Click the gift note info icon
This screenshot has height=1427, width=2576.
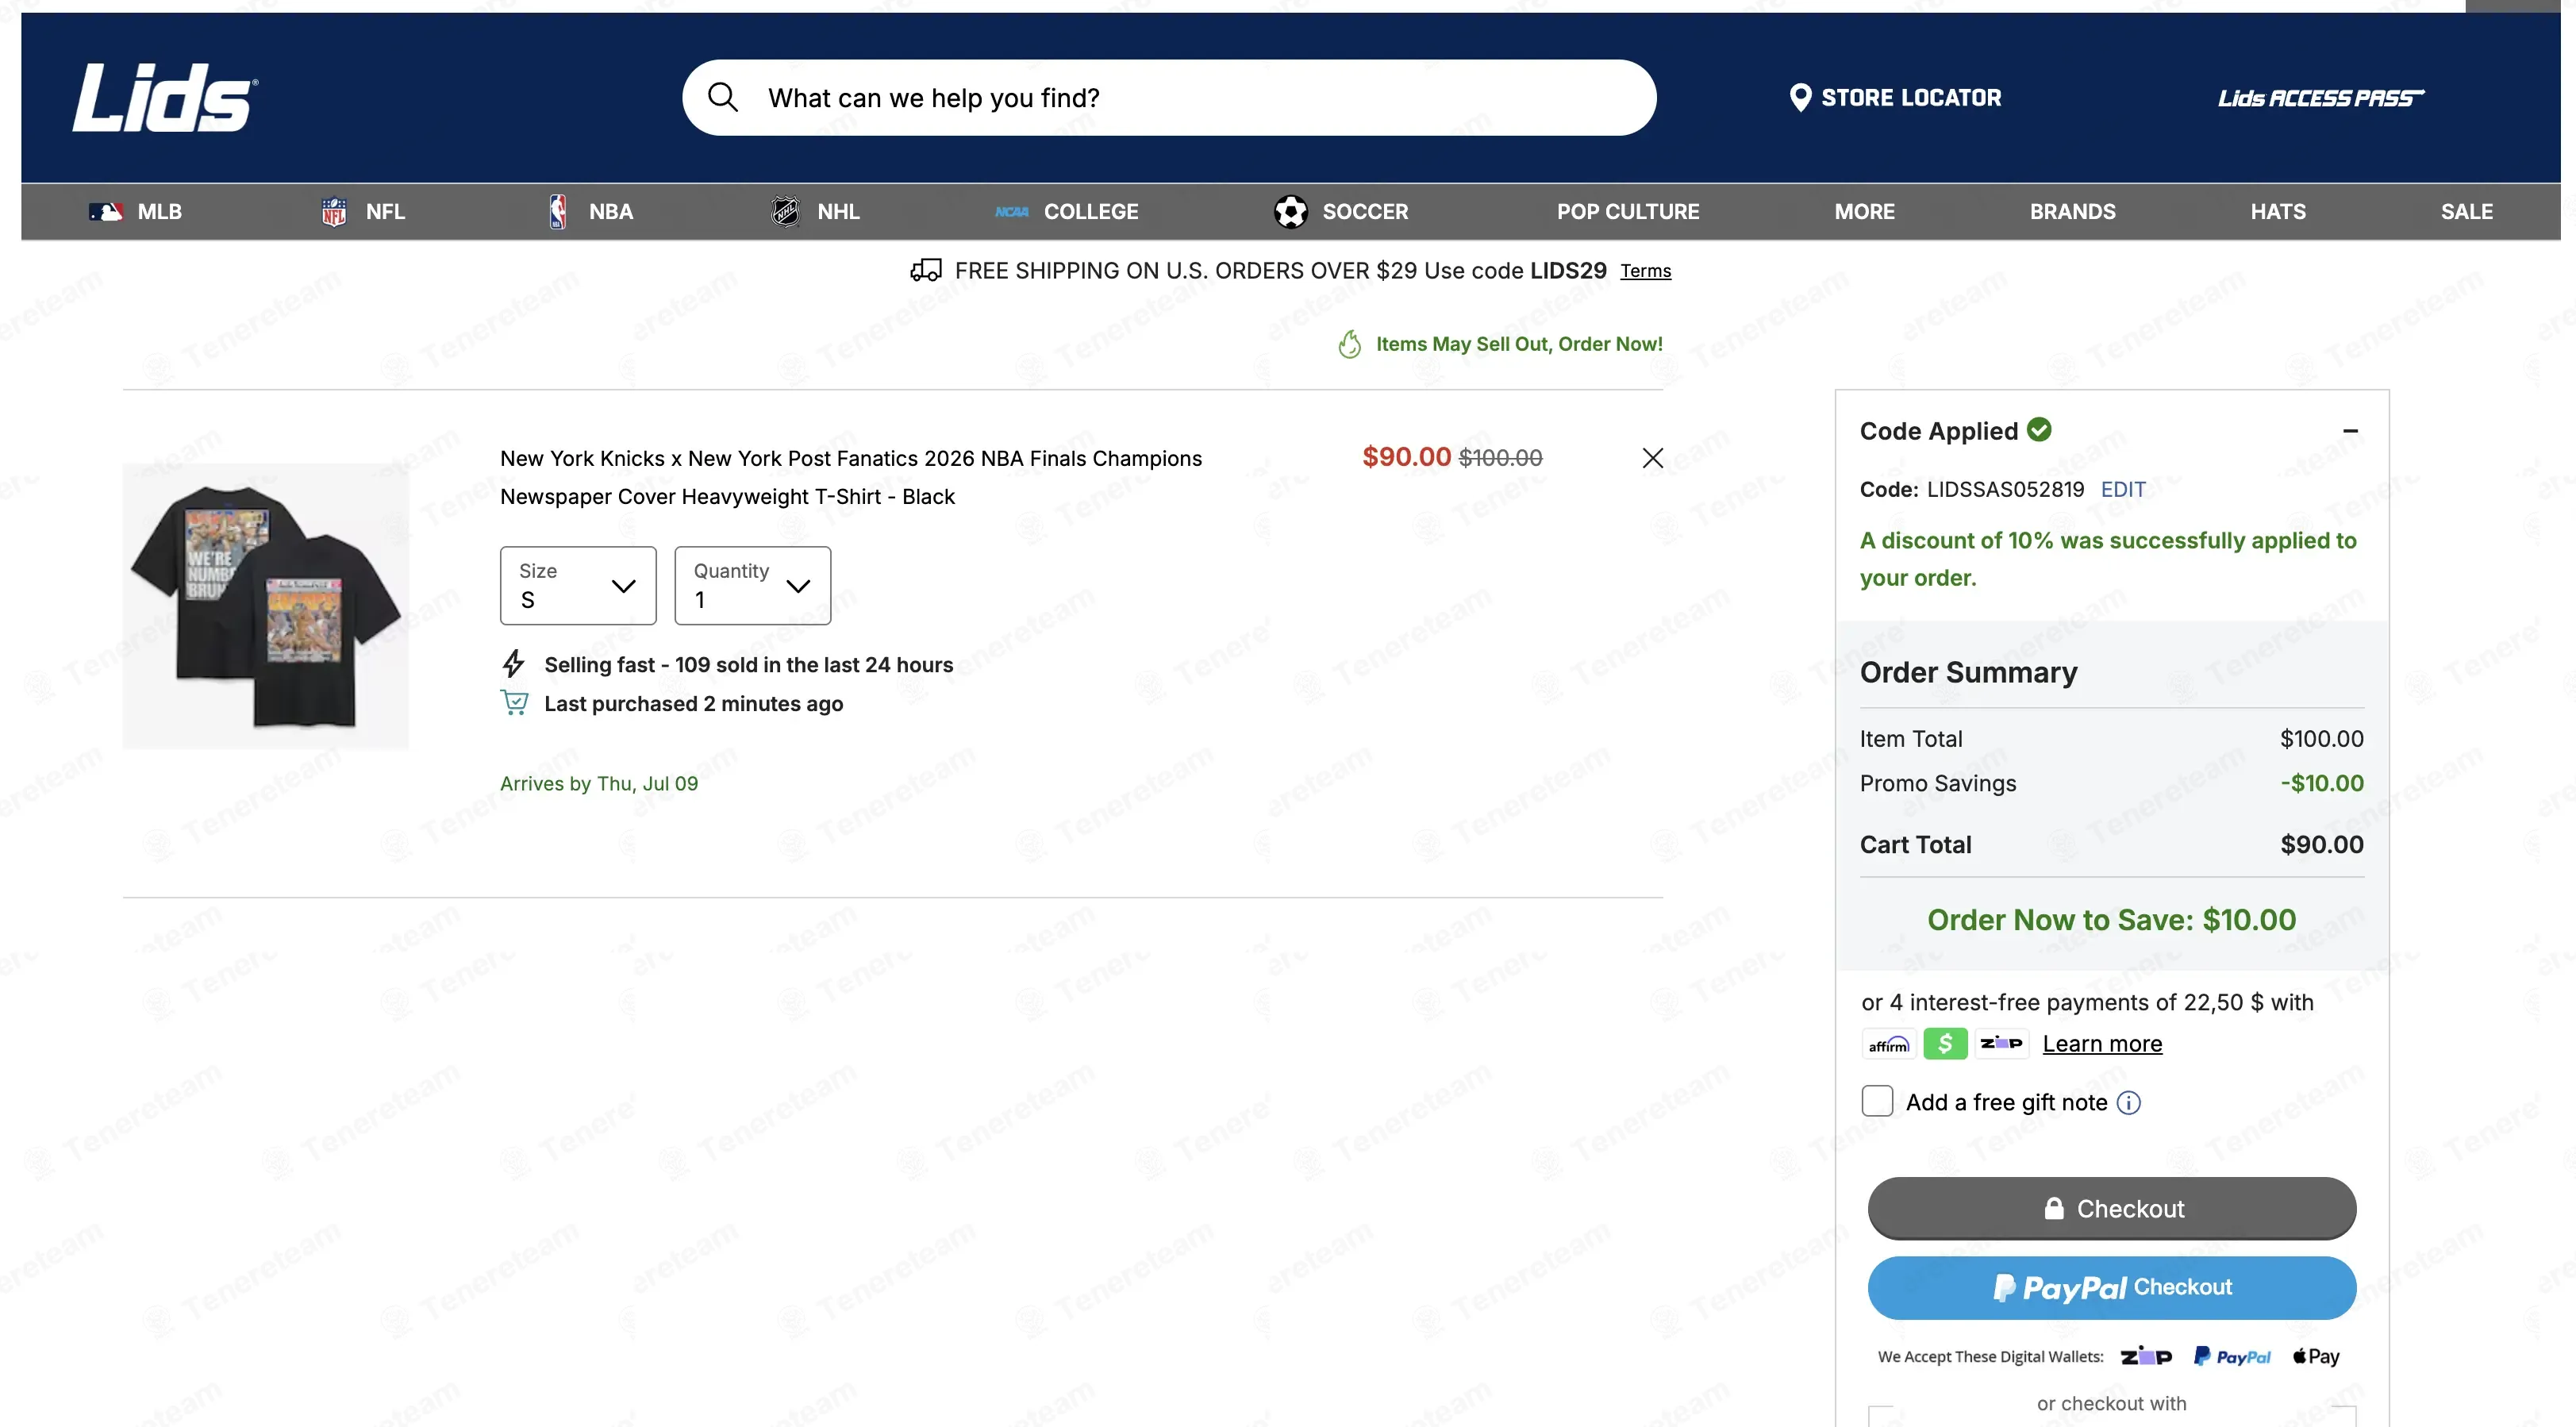click(x=2129, y=1103)
